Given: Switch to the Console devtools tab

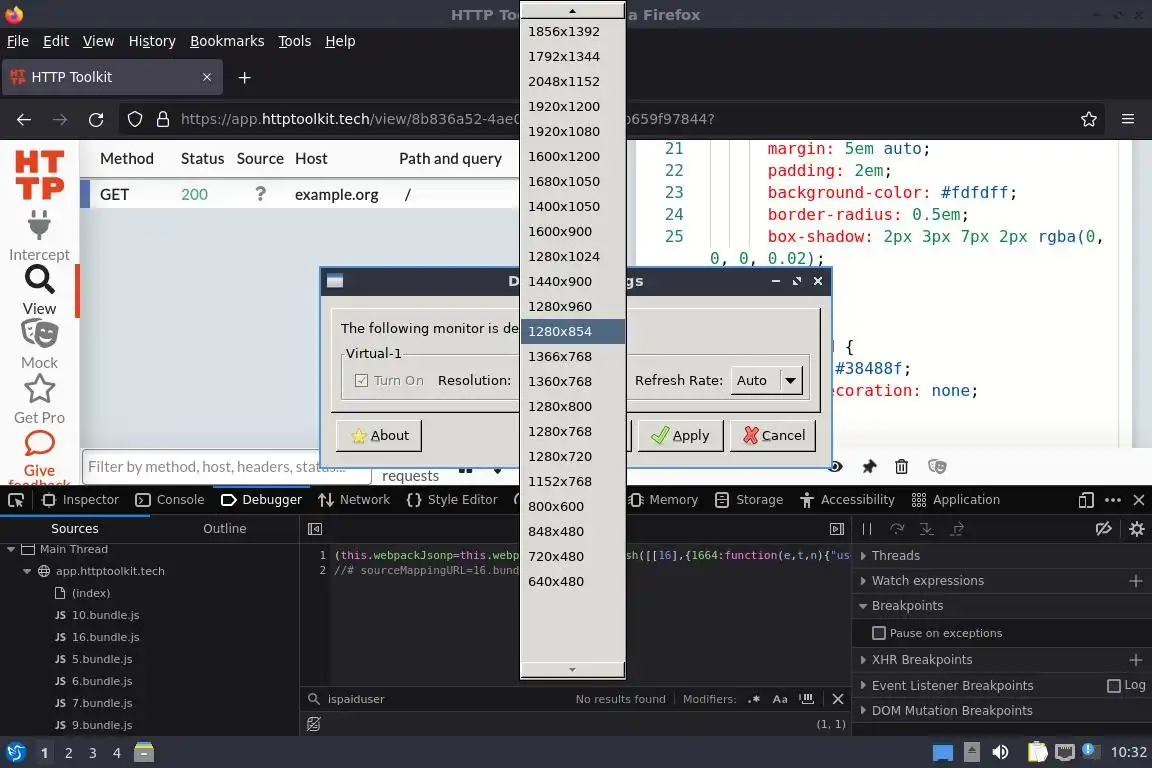Looking at the screenshot, I should tap(170, 500).
